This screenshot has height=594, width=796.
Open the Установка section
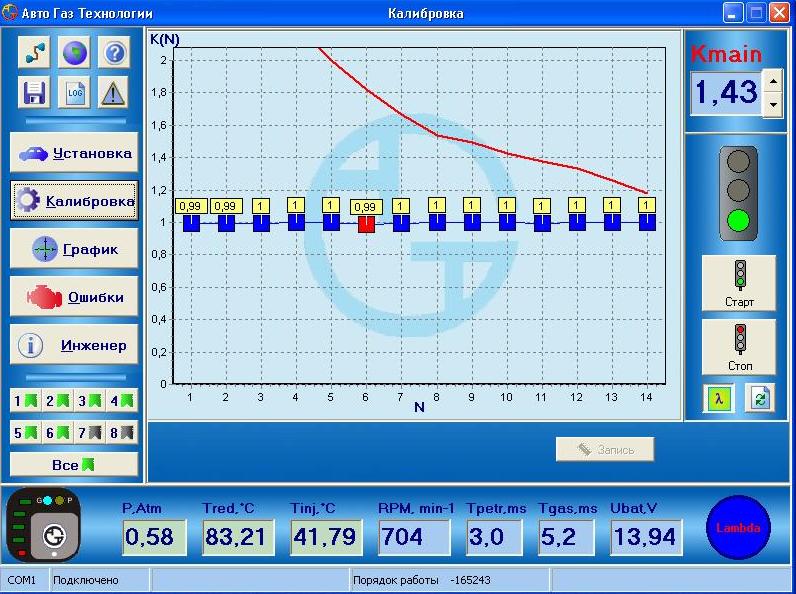click(x=75, y=153)
